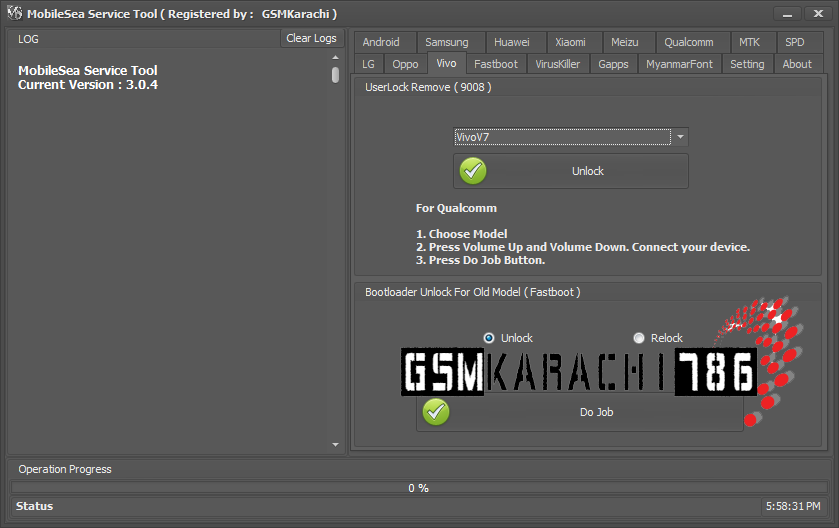839x528 pixels.
Task: Open the Setting tab
Action: tap(747, 64)
